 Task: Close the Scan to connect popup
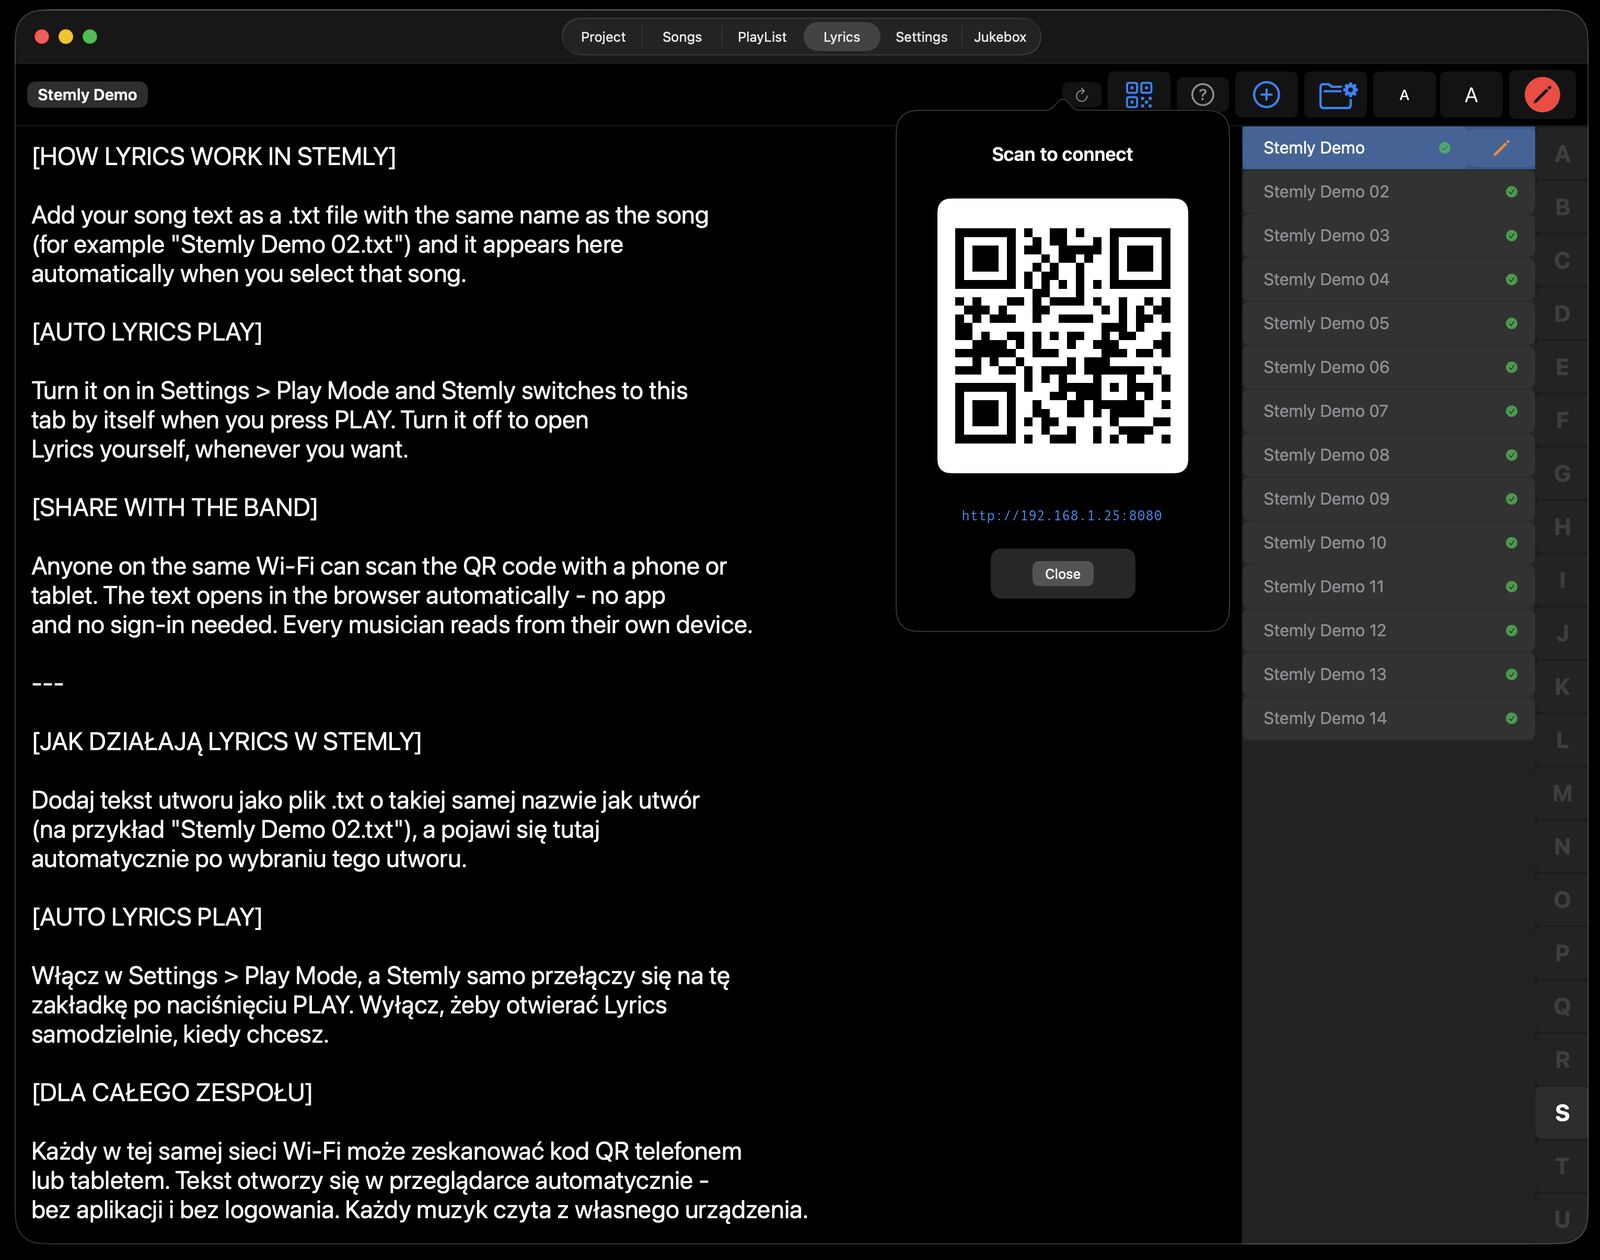tap(1062, 574)
